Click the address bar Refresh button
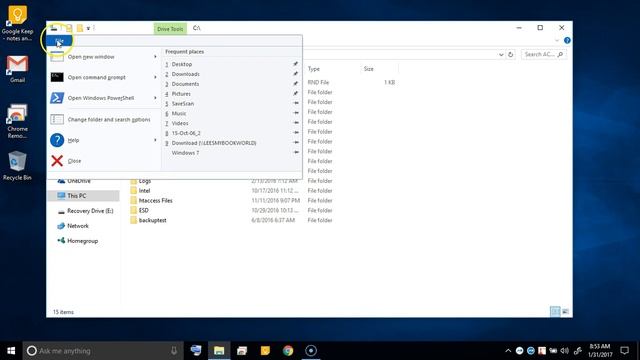Screen dimensions: 640x360 pos(510,55)
